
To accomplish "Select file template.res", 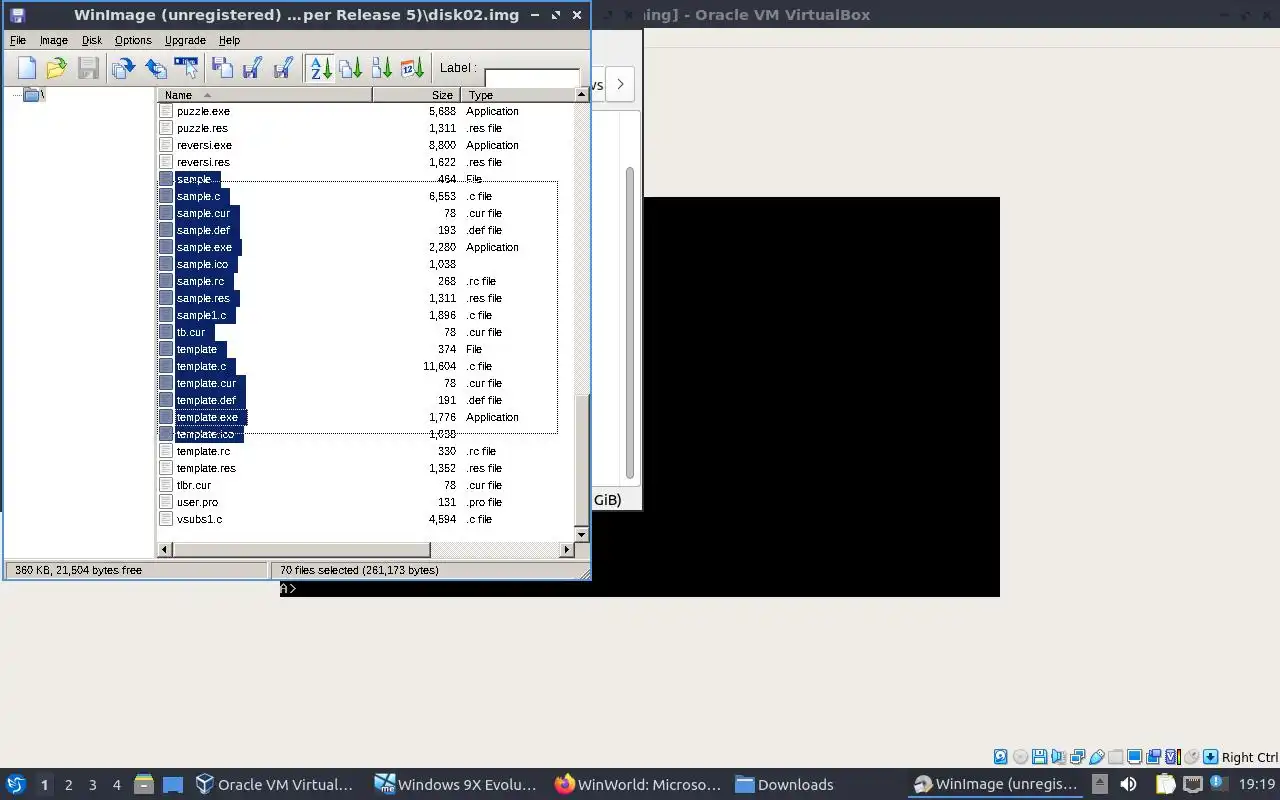I will pos(206,468).
